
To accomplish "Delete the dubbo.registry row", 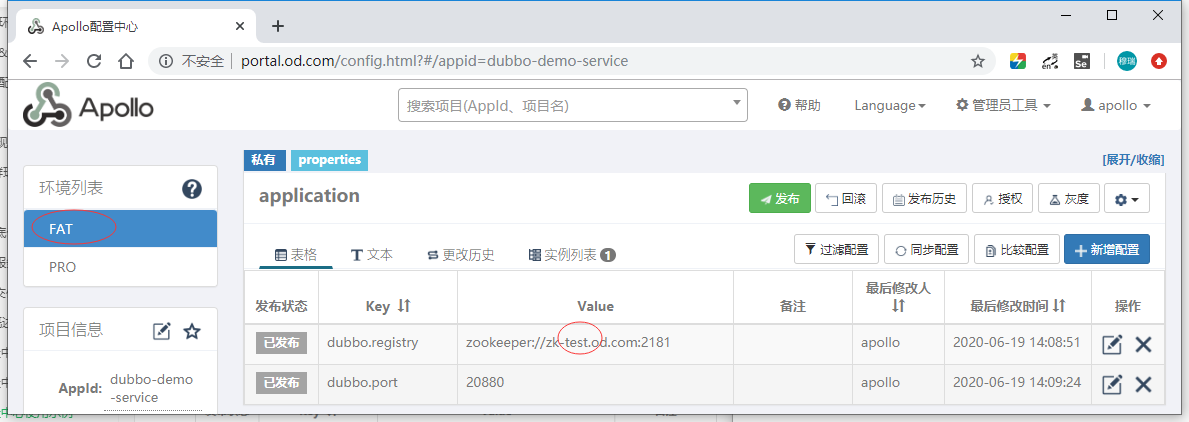I will coord(1144,345).
